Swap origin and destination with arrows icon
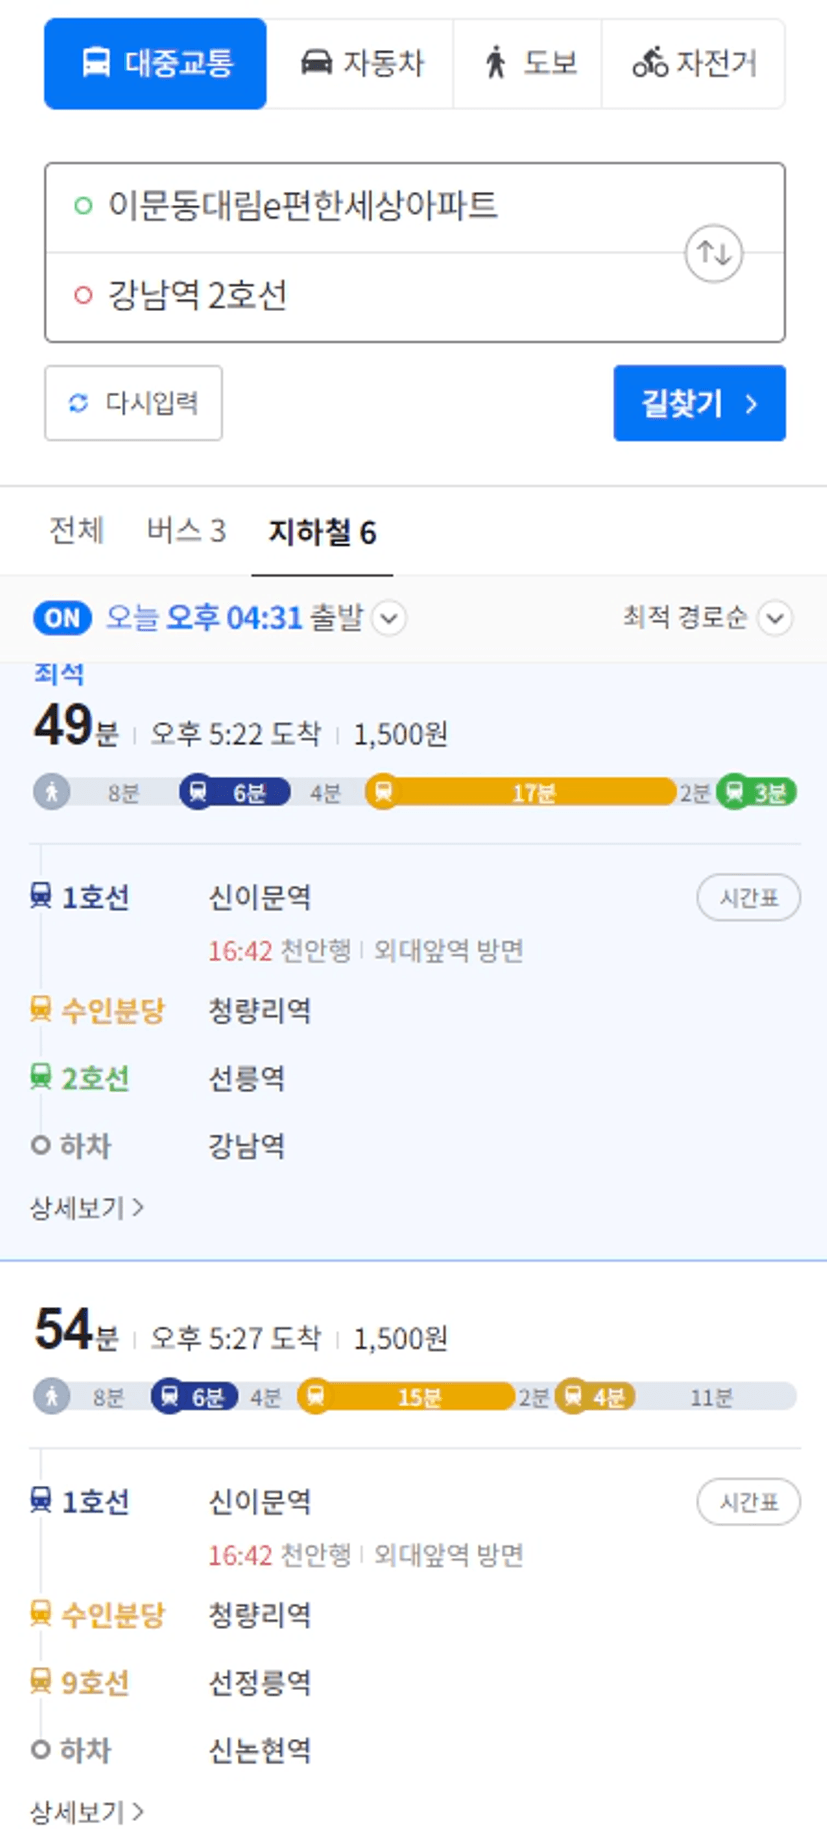Viewport: 827px width, 1829px height. tap(713, 253)
